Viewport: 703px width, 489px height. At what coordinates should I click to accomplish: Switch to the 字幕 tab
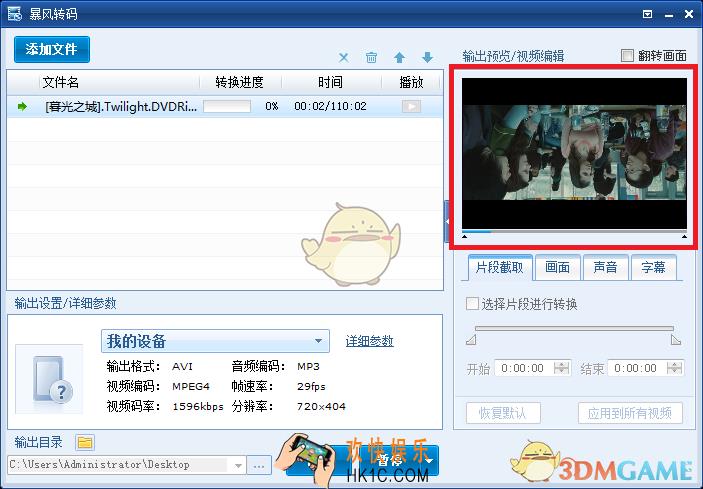[653, 268]
